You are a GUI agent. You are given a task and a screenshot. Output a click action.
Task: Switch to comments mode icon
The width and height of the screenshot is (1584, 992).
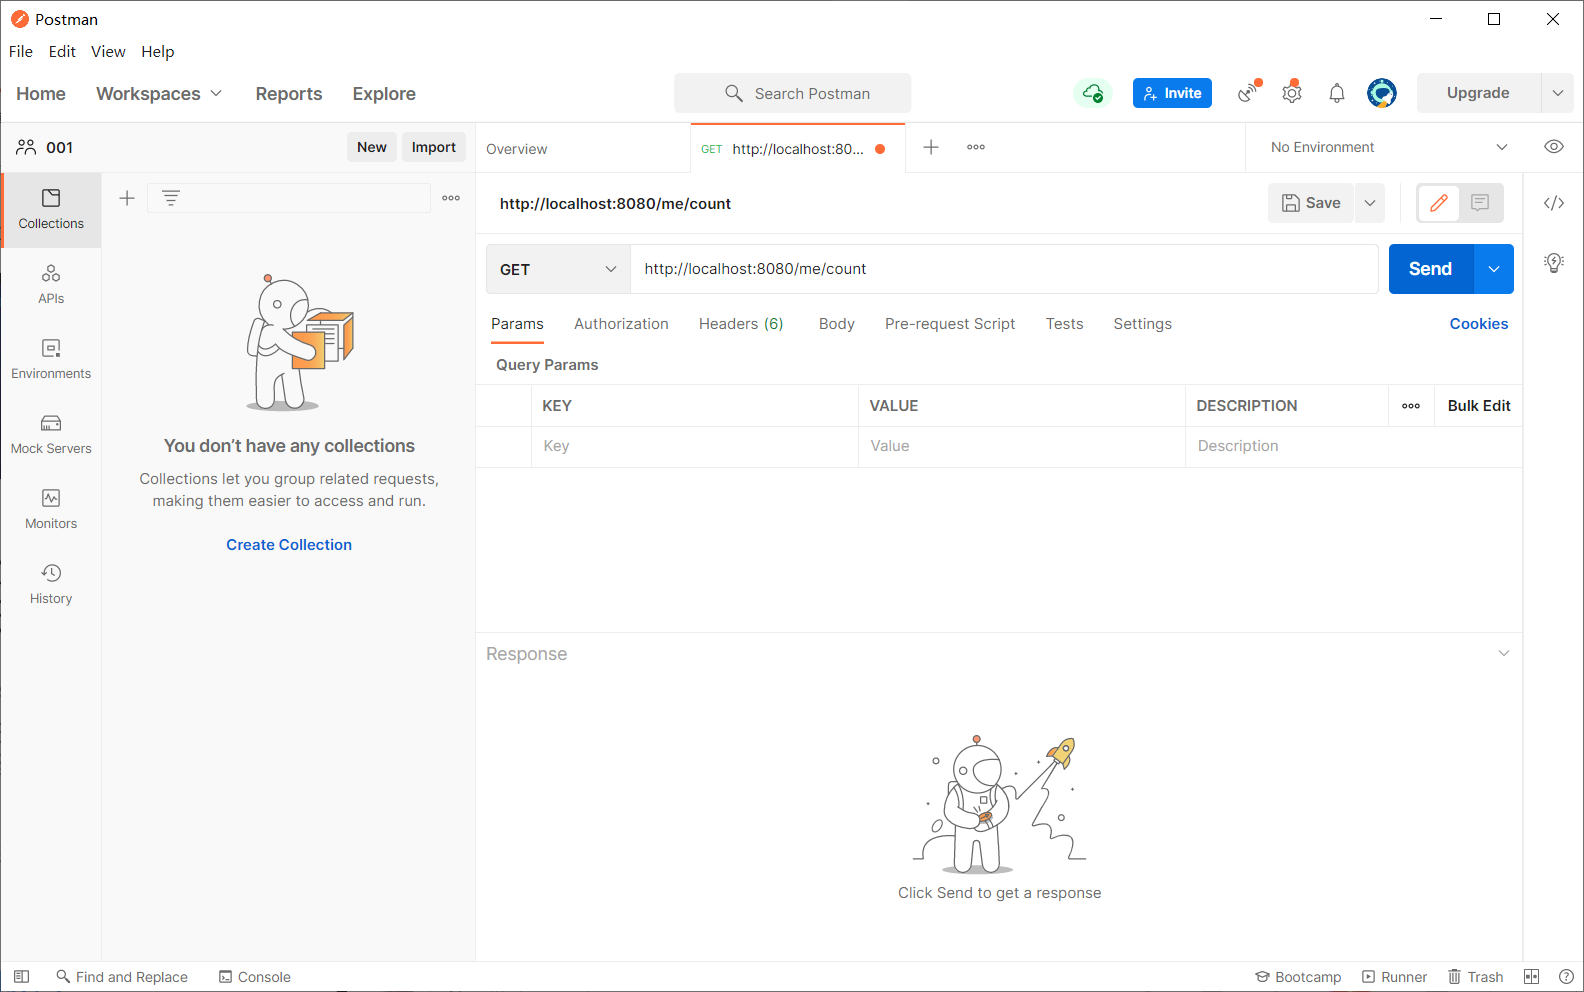point(1481,203)
